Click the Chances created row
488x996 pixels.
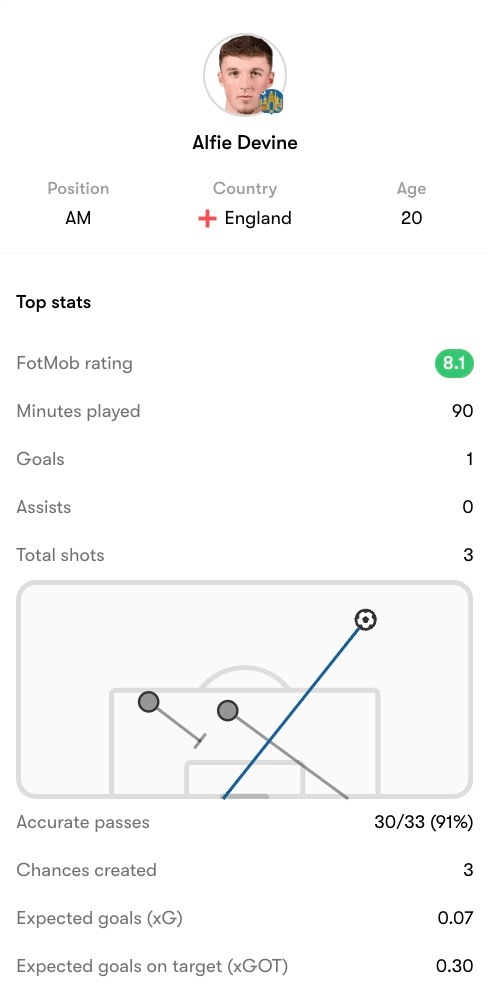click(x=245, y=870)
